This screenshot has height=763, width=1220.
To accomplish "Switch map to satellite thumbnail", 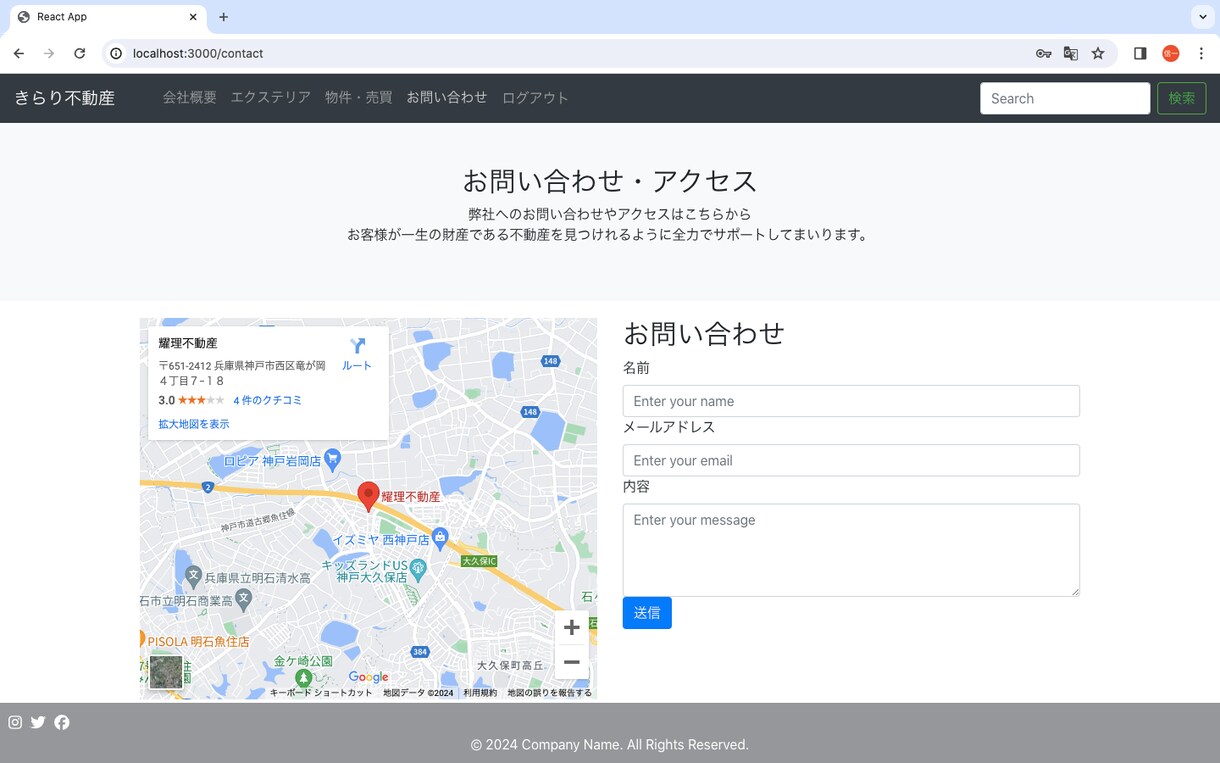I will tap(166, 672).
